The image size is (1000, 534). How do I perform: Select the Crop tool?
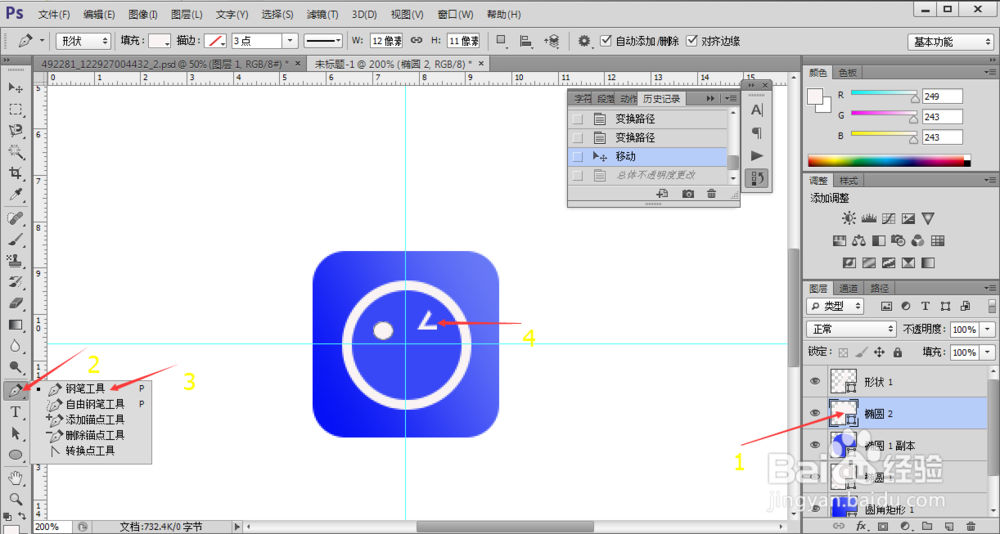tap(16, 172)
